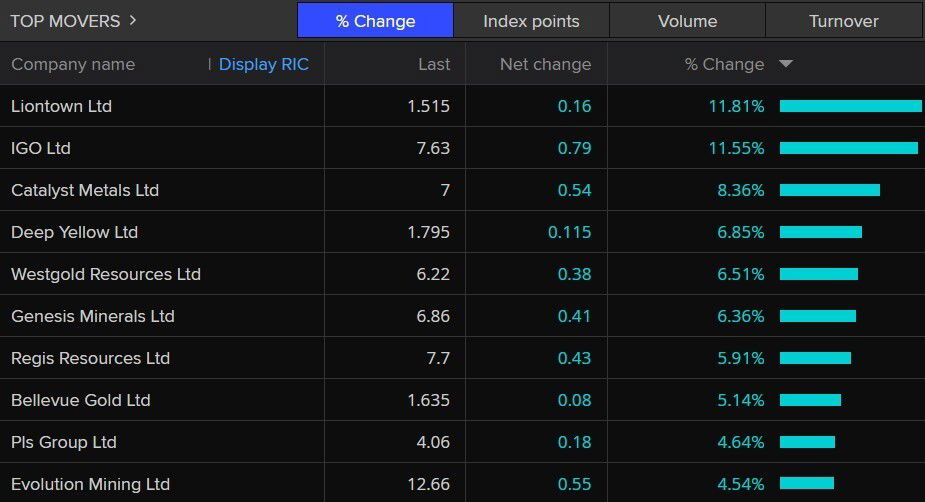Click Evolution Mining's 4.54% bar
The height and width of the screenshot is (502, 925).
point(806,484)
